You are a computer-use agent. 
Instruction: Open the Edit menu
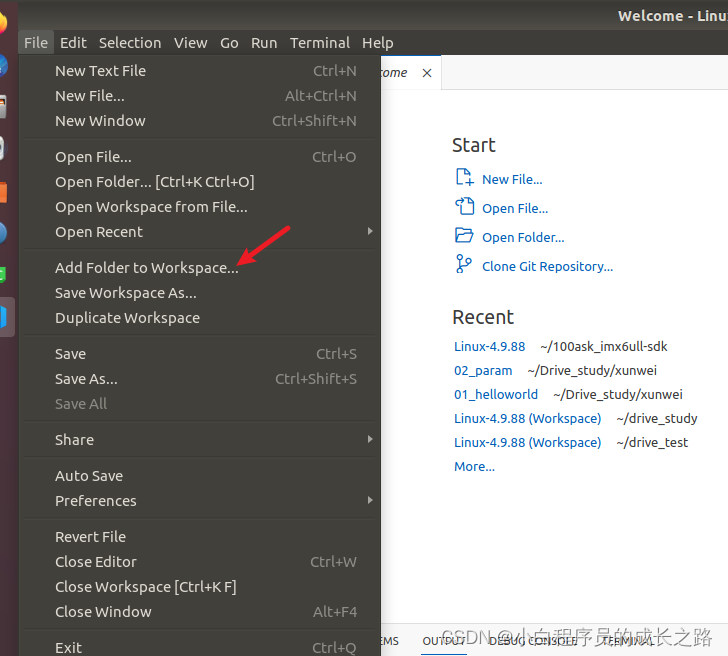click(73, 43)
